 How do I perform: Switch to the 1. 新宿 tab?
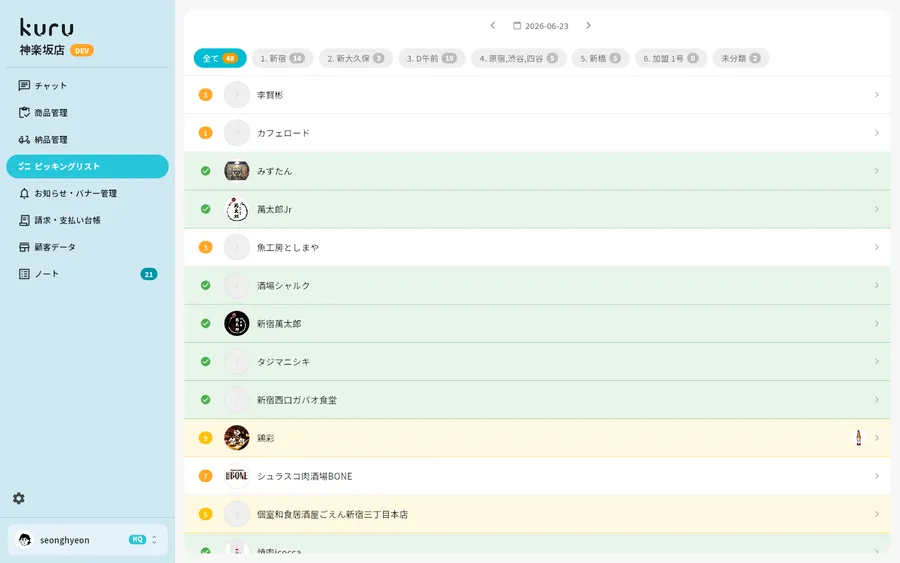pyautogui.click(x=282, y=58)
